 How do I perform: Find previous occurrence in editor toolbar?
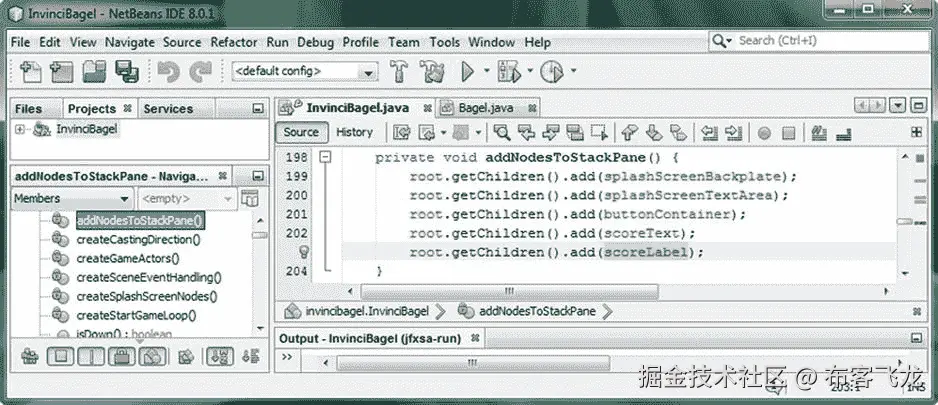click(526, 133)
